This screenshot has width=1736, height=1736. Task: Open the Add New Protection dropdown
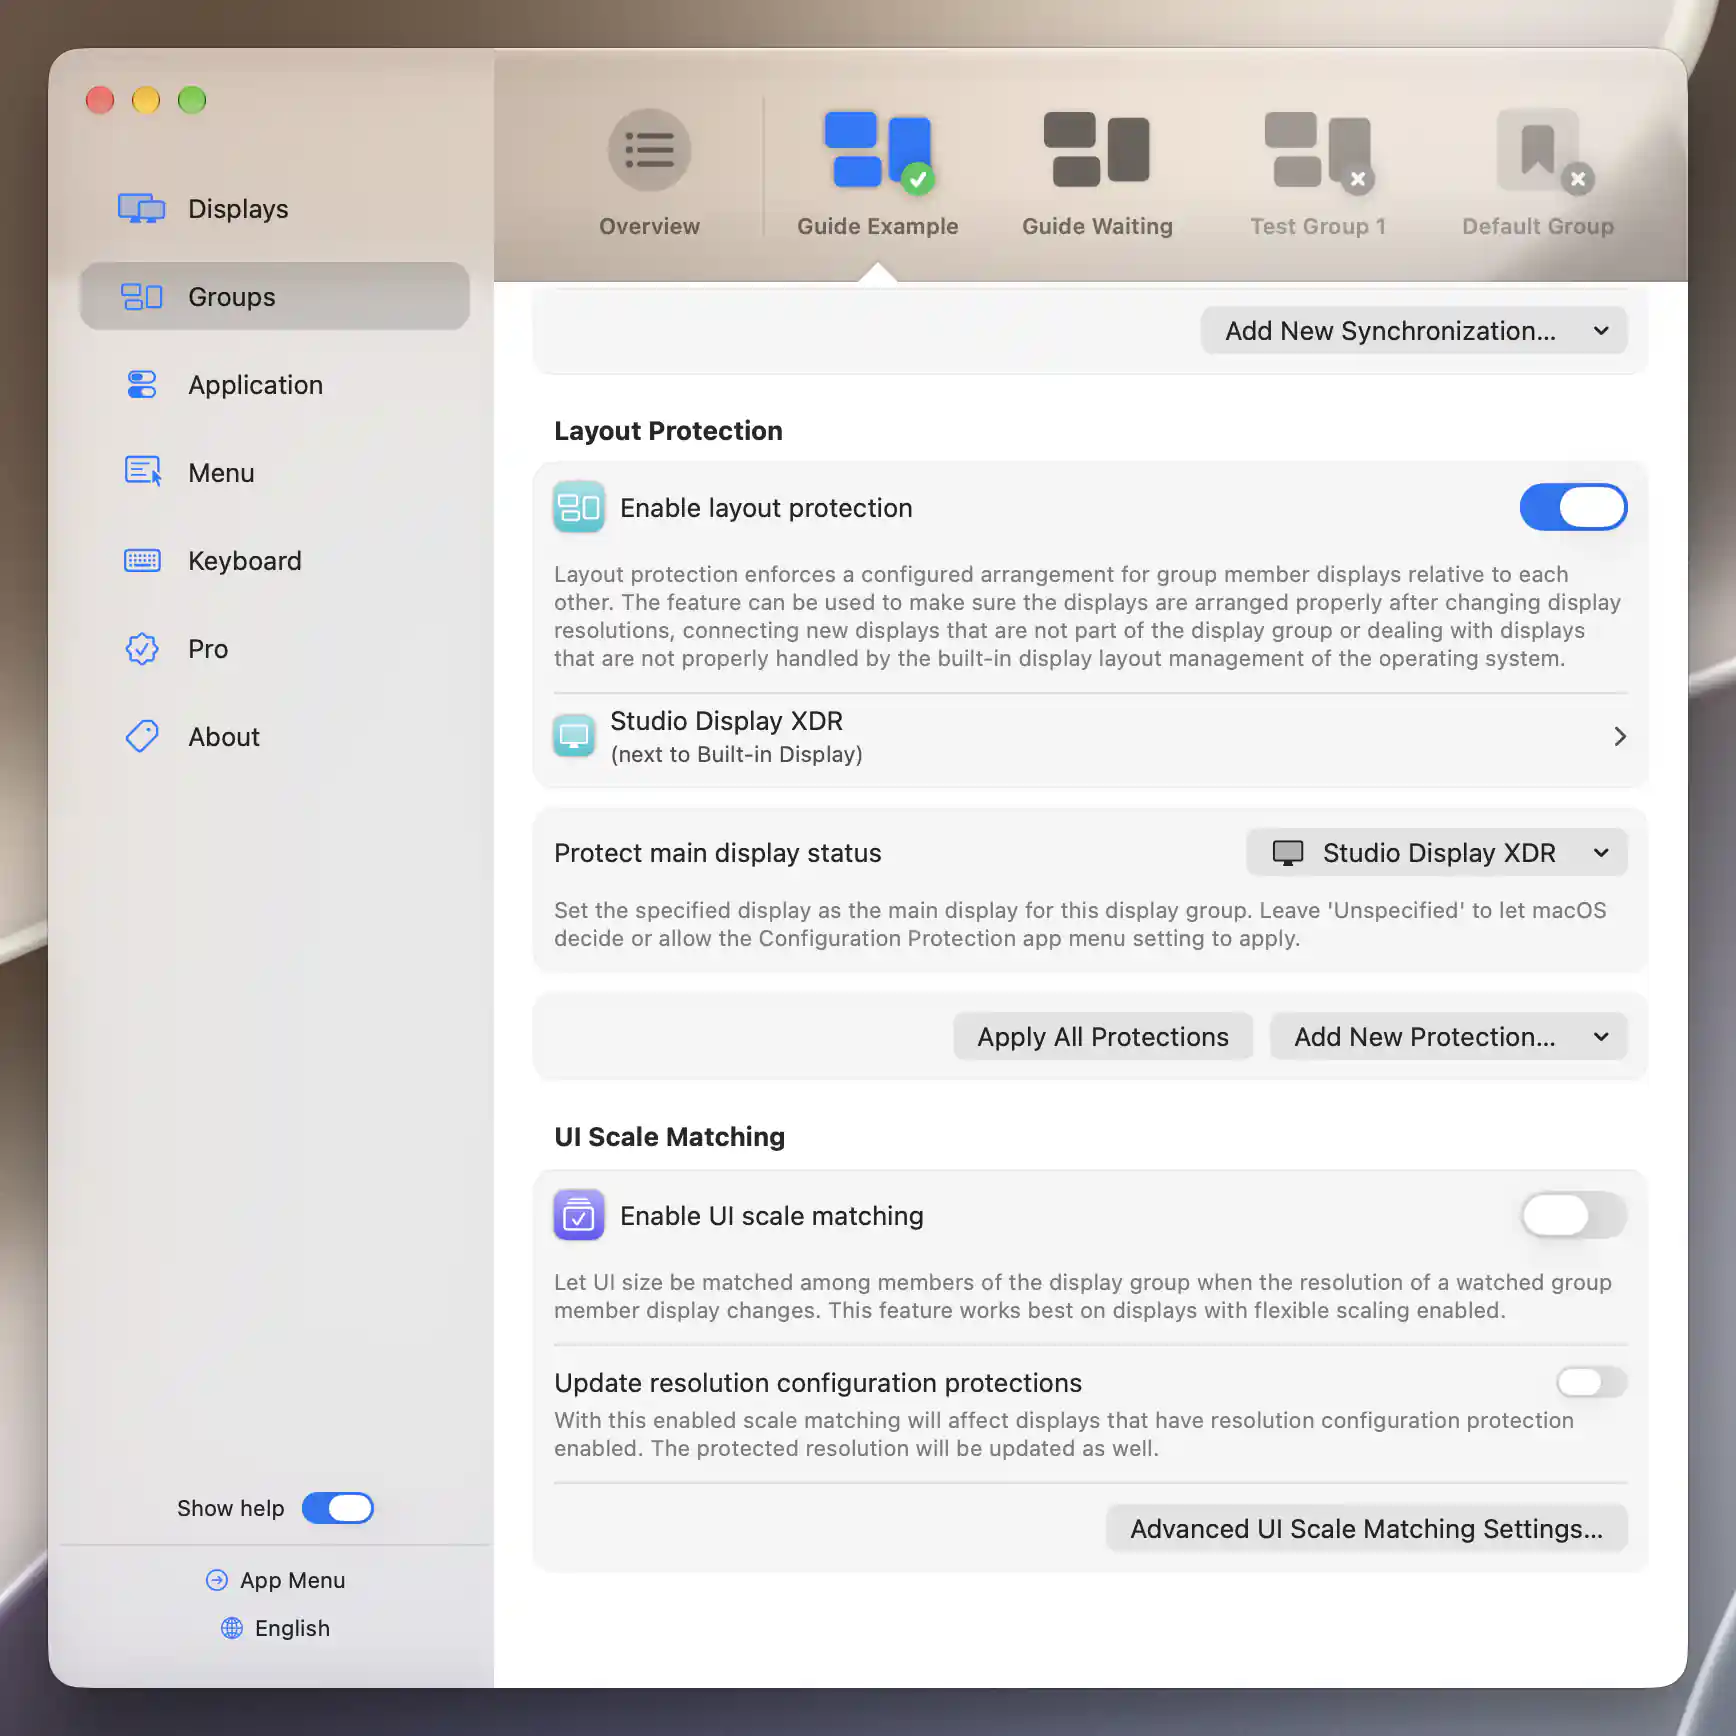pos(1448,1037)
